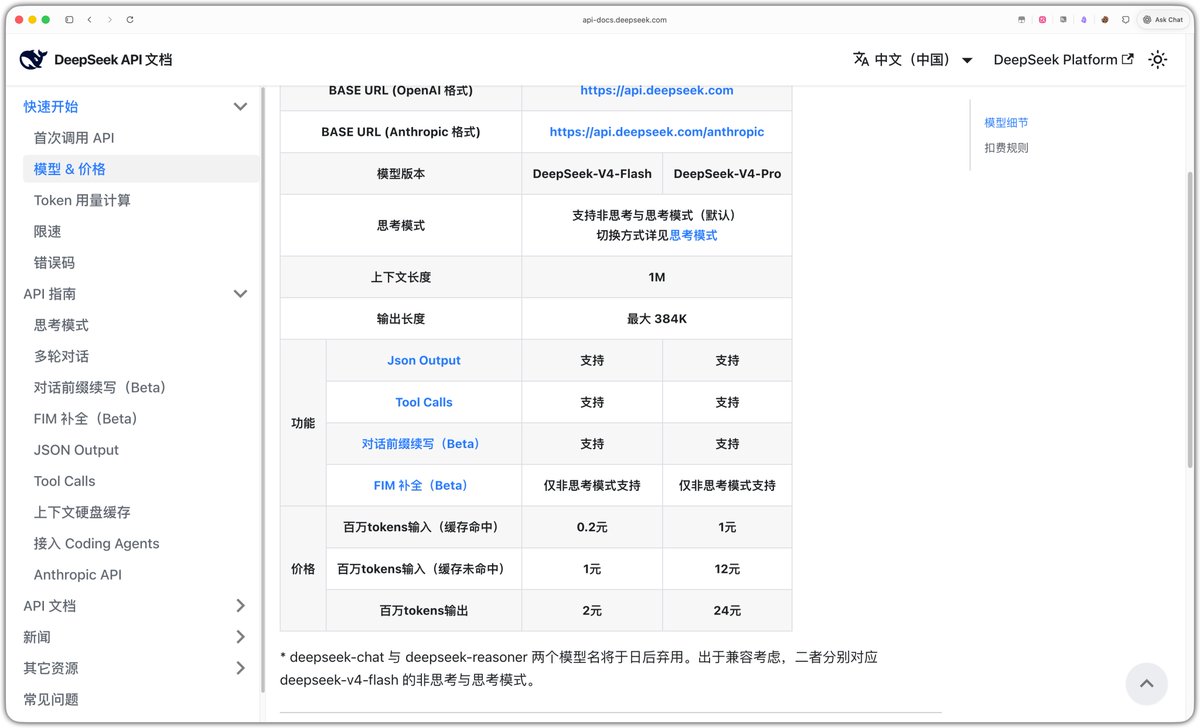Collapse the 快速开始 section chevron
The height and width of the screenshot is (728, 1200).
pos(240,106)
